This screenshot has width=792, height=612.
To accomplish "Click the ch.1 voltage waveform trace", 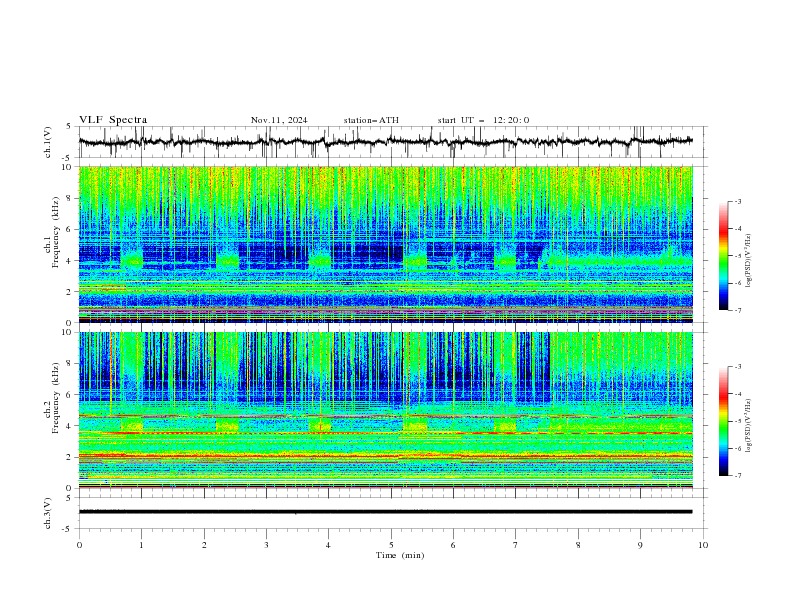I will point(385,142).
